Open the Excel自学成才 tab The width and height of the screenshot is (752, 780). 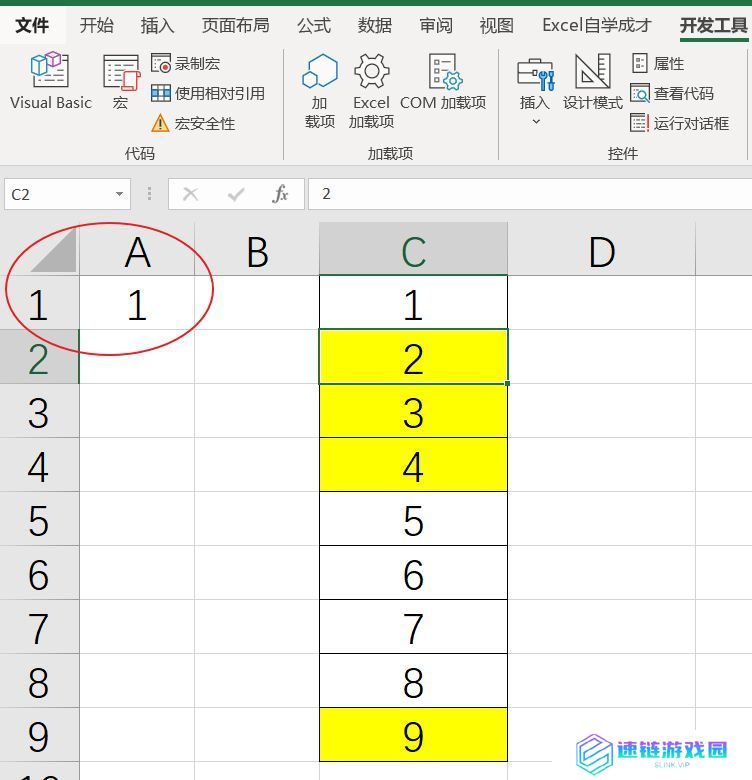click(596, 25)
